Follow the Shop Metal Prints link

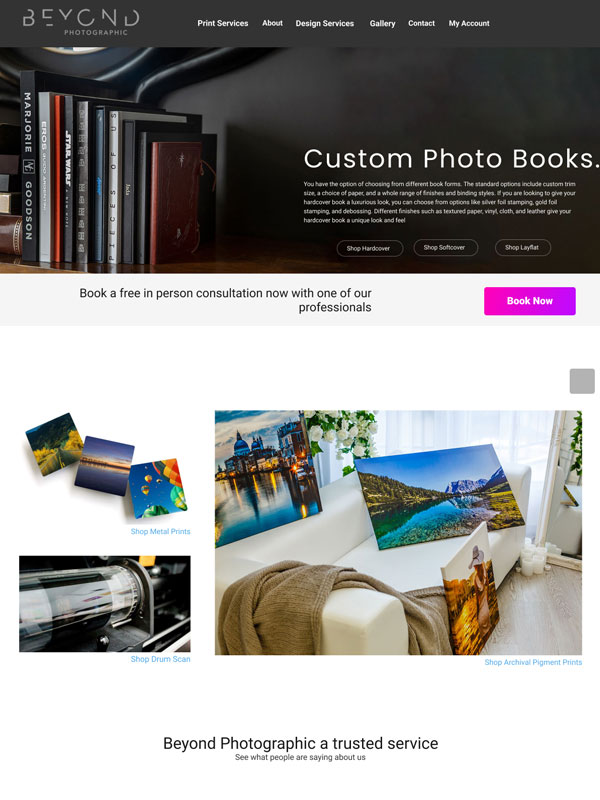(x=160, y=532)
